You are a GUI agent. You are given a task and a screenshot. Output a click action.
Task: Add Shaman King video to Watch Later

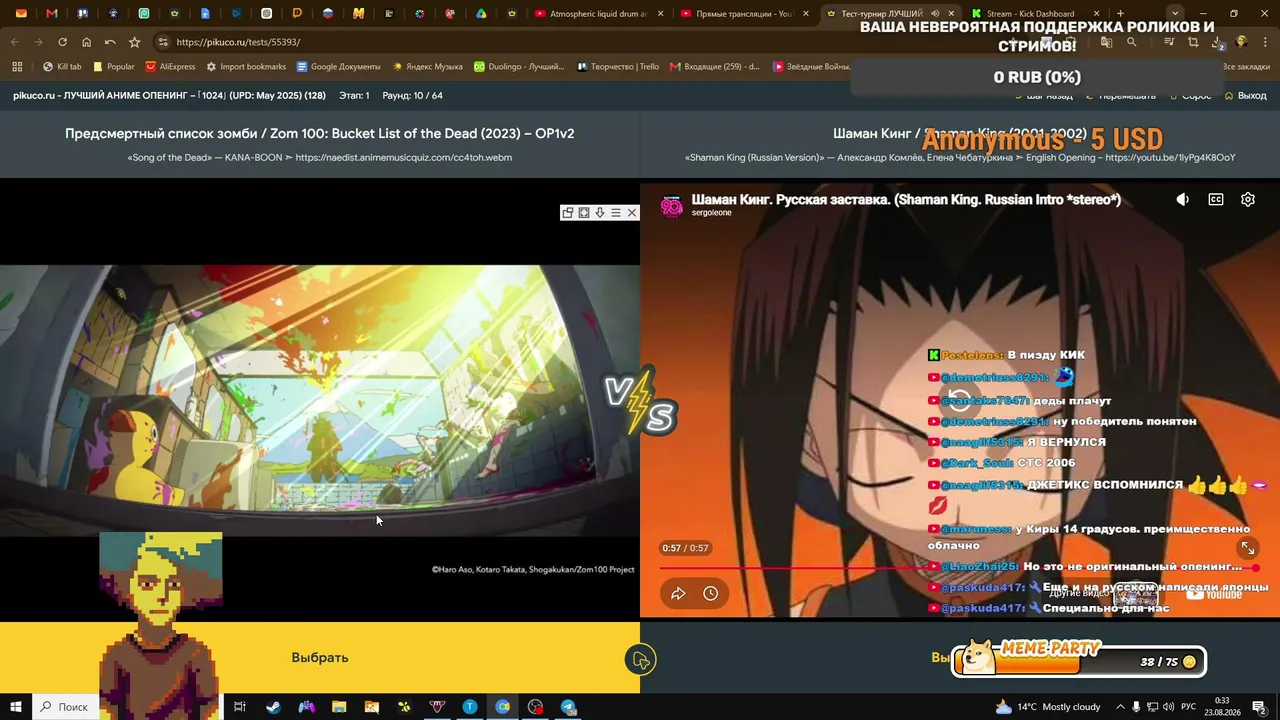click(x=710, y=594)
